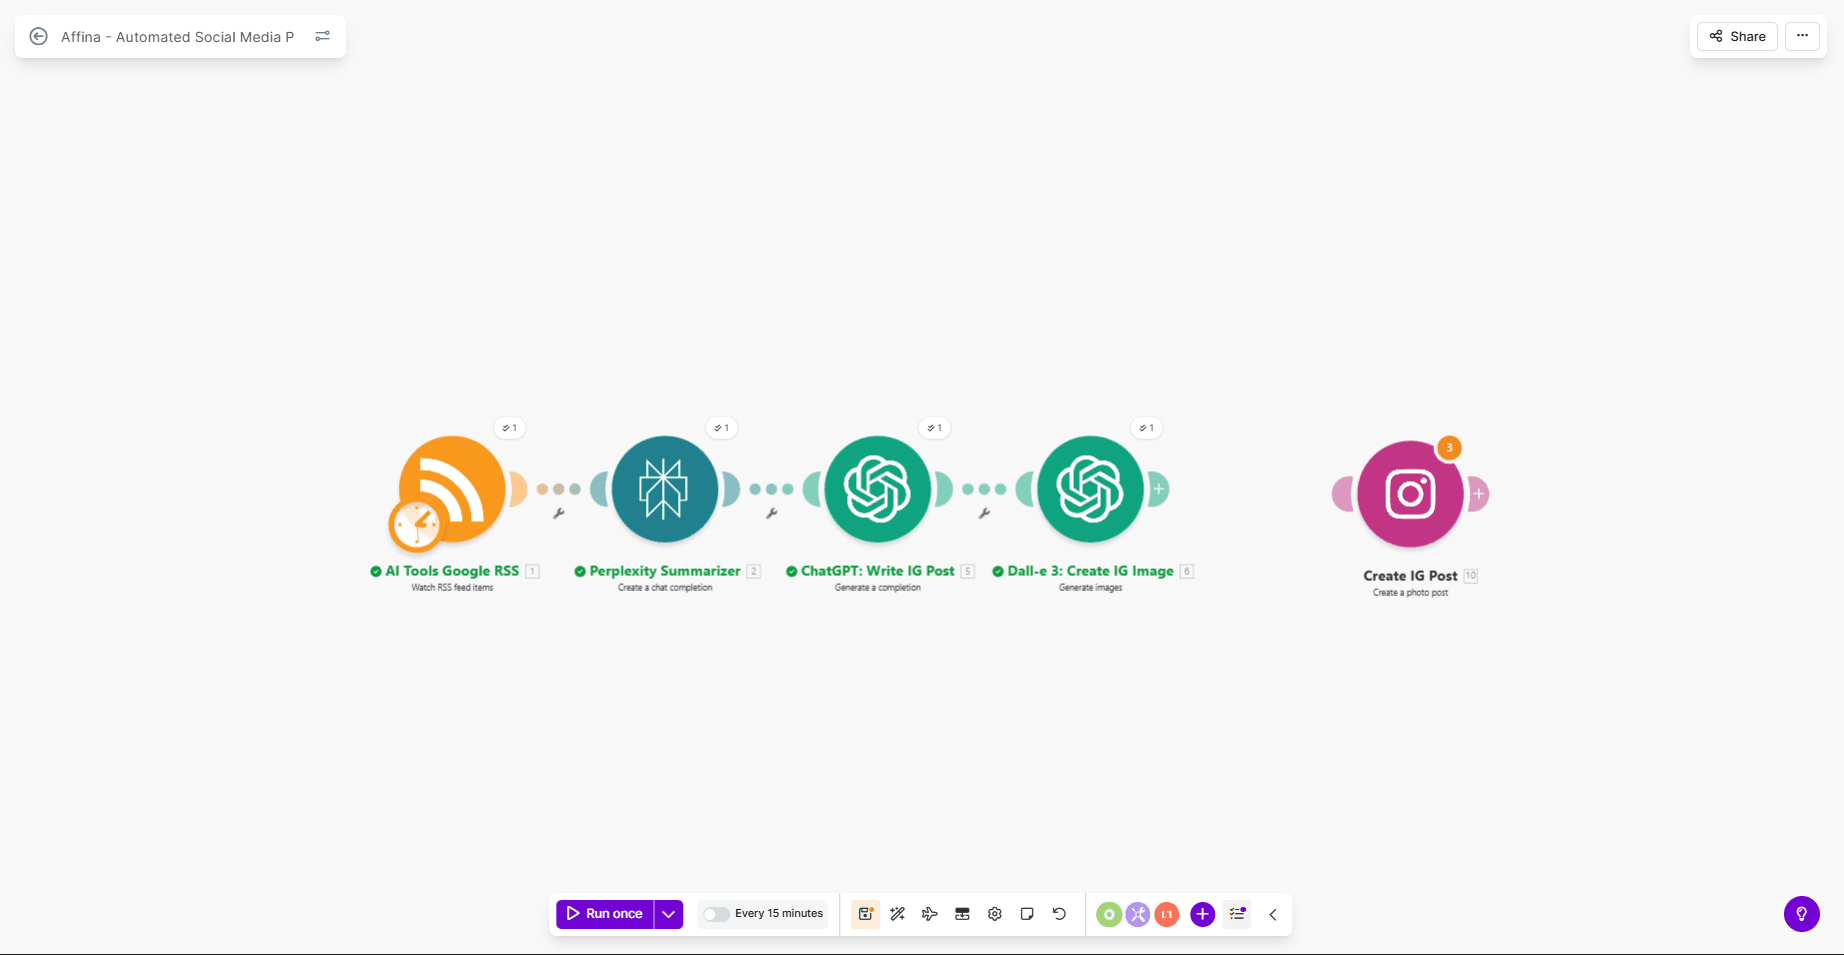Toggle the scenario details list panel

pos(1236,913)
